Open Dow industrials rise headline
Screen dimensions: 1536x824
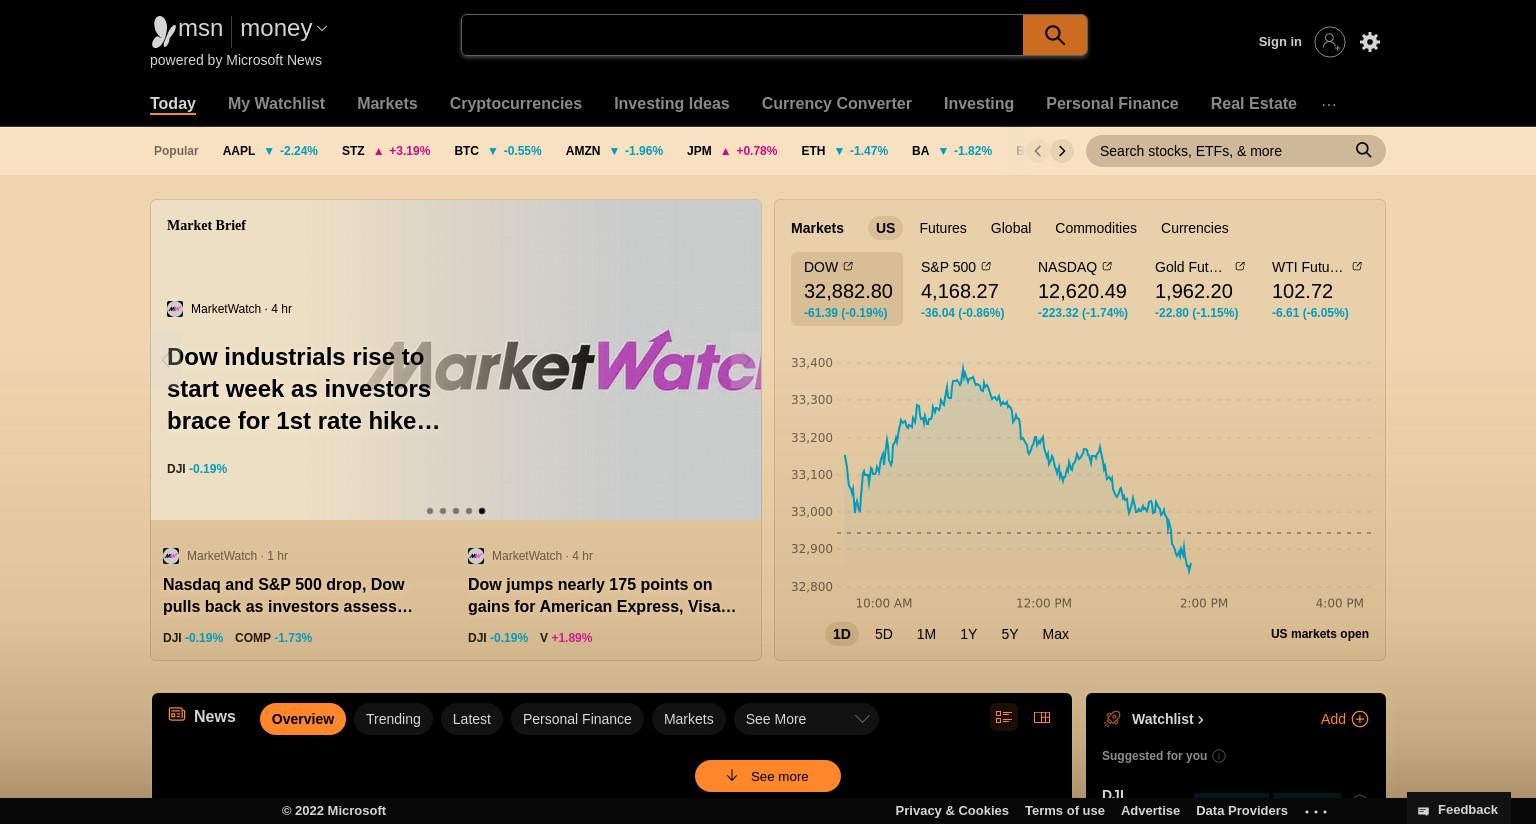(303, 389)
